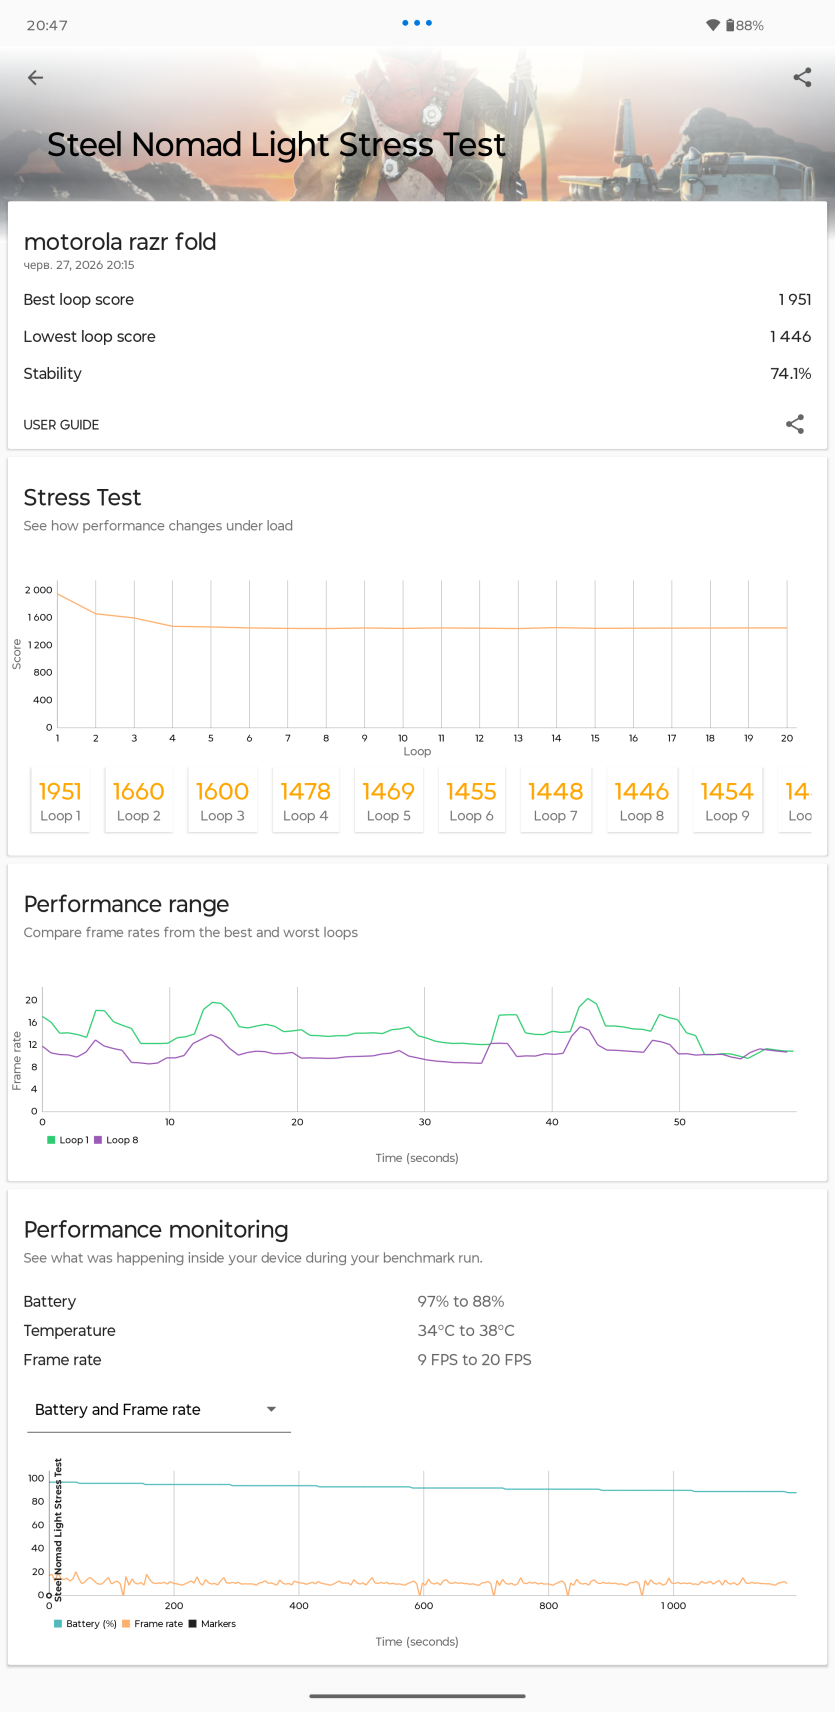This screenshot has height=1712, width=835.
Task: Tap the three blue dots at top
Action: [x=417, y=22]
